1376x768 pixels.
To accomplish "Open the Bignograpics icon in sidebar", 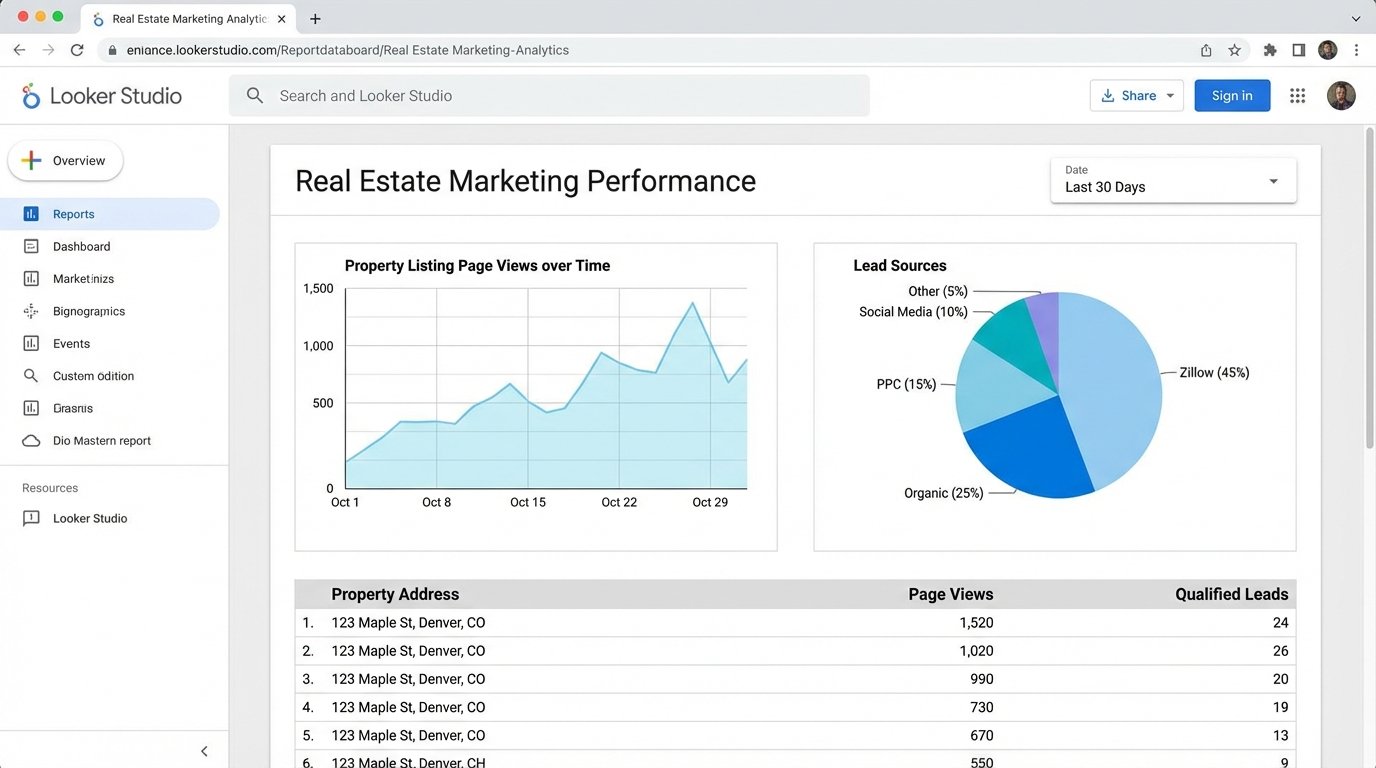I will [x=29, y=311].
